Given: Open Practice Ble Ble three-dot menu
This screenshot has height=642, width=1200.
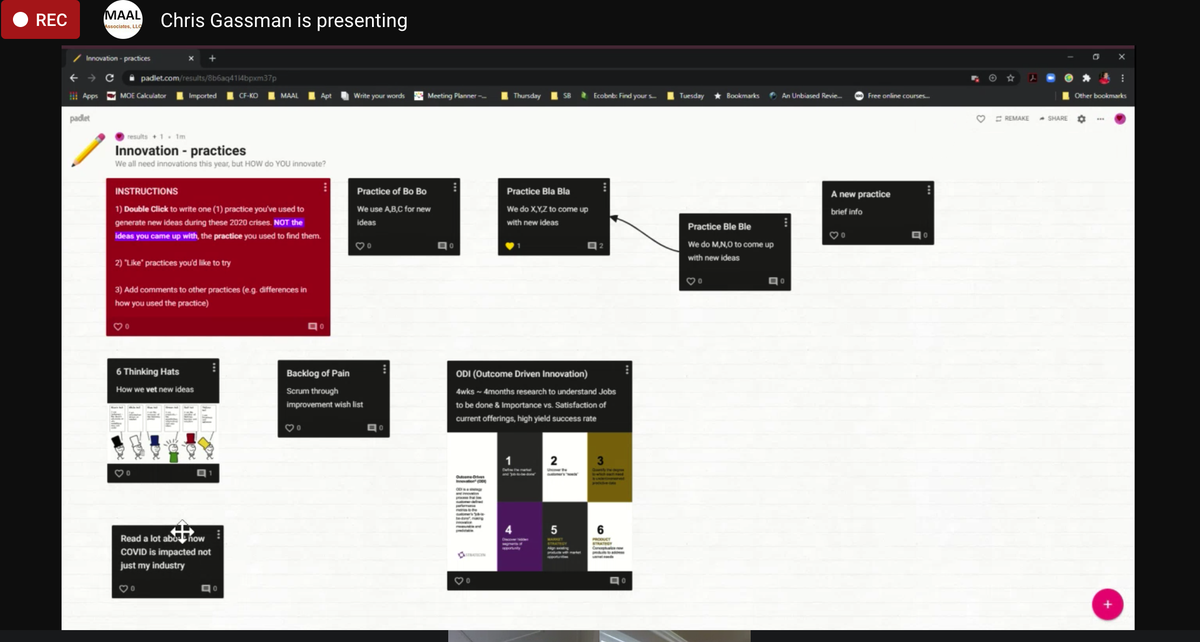Looking at the screenshot, I should click(x=786, y=222).
